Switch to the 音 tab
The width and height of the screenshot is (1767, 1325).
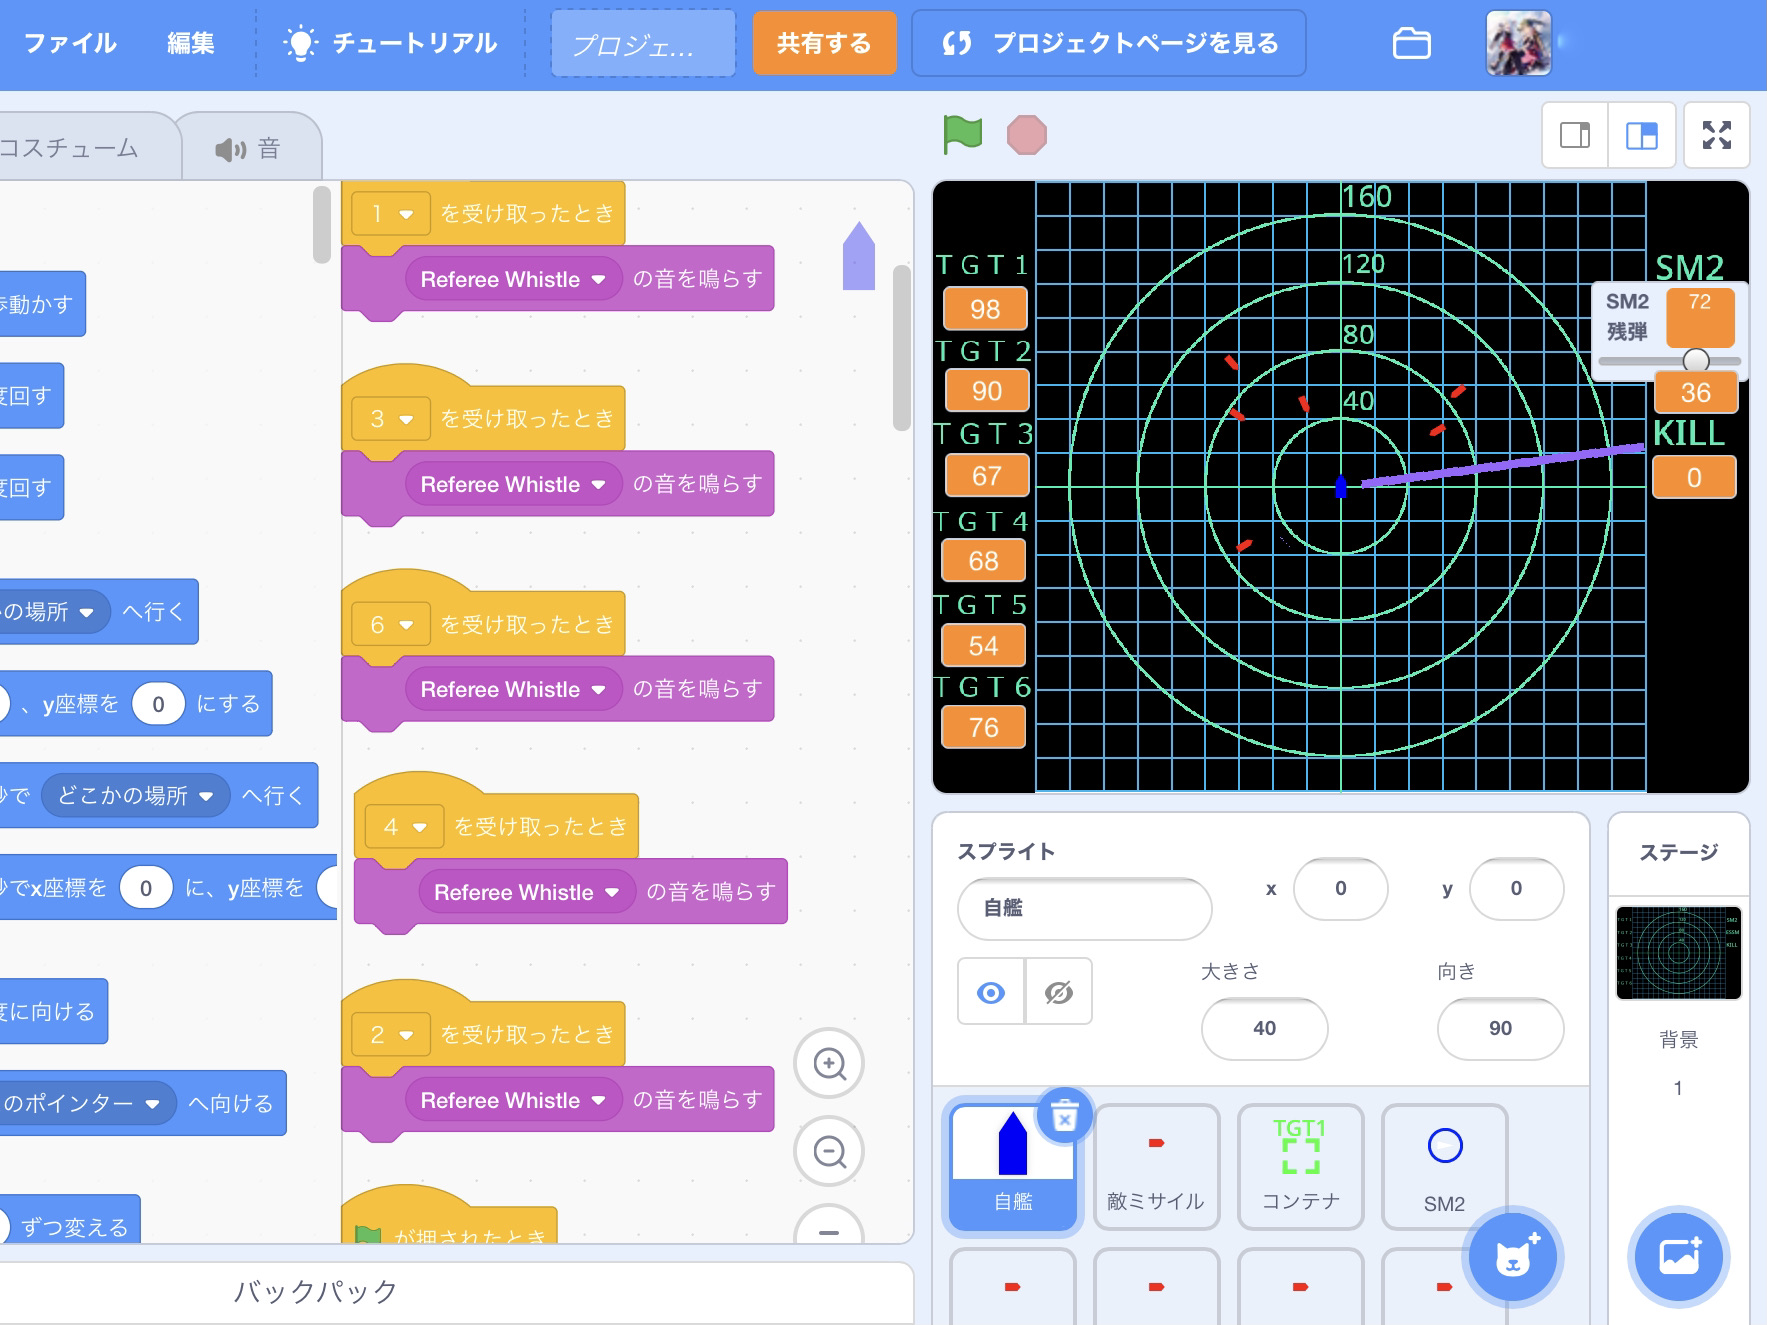pos(250,149)
